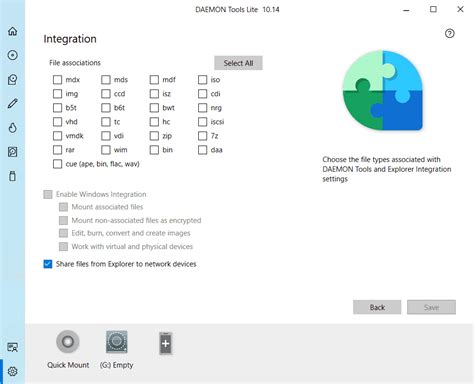Check the mdf file association

click(154, 80)
